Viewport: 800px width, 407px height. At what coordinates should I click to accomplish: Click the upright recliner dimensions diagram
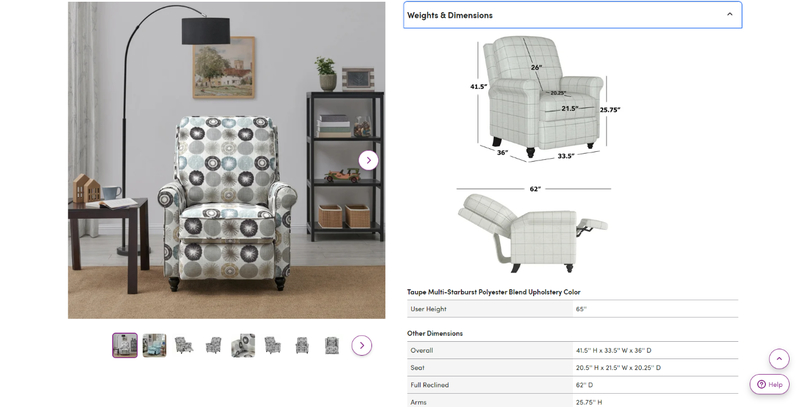(545, 98)
